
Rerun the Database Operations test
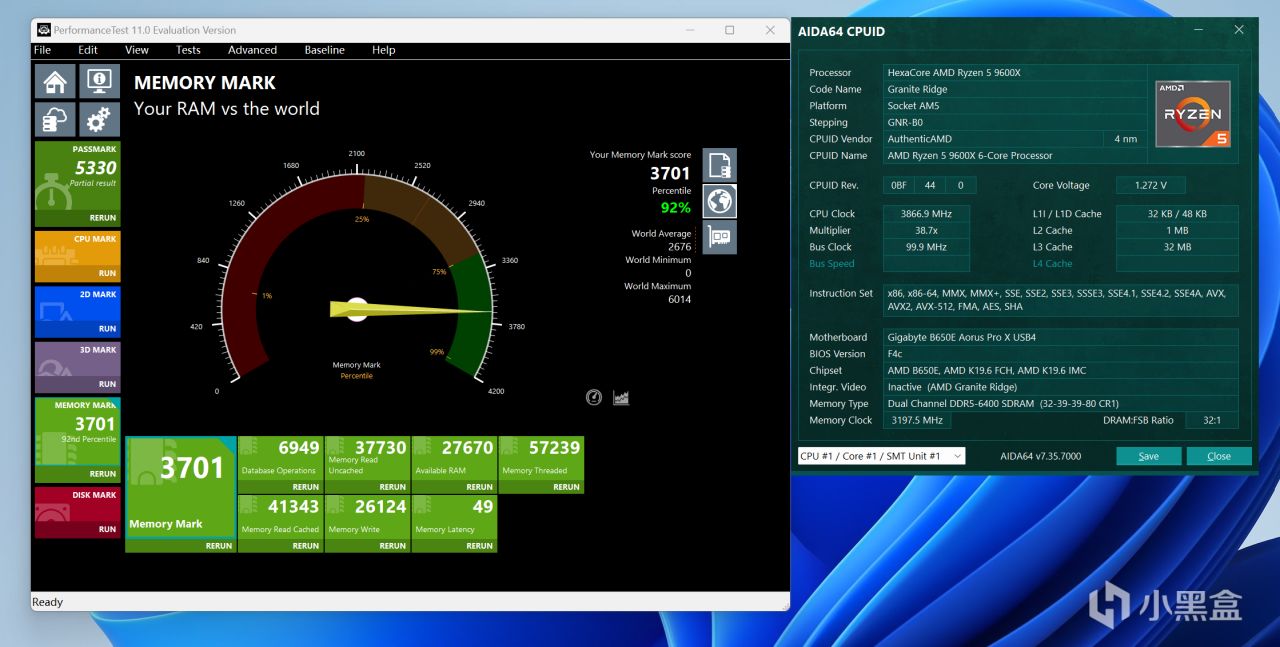click(x=306, y=487)
